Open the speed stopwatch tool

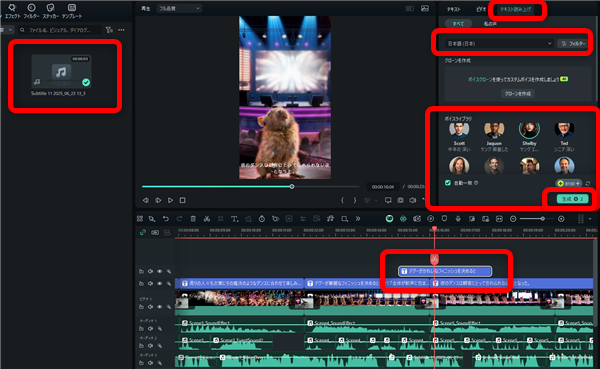tap(262, 219)
